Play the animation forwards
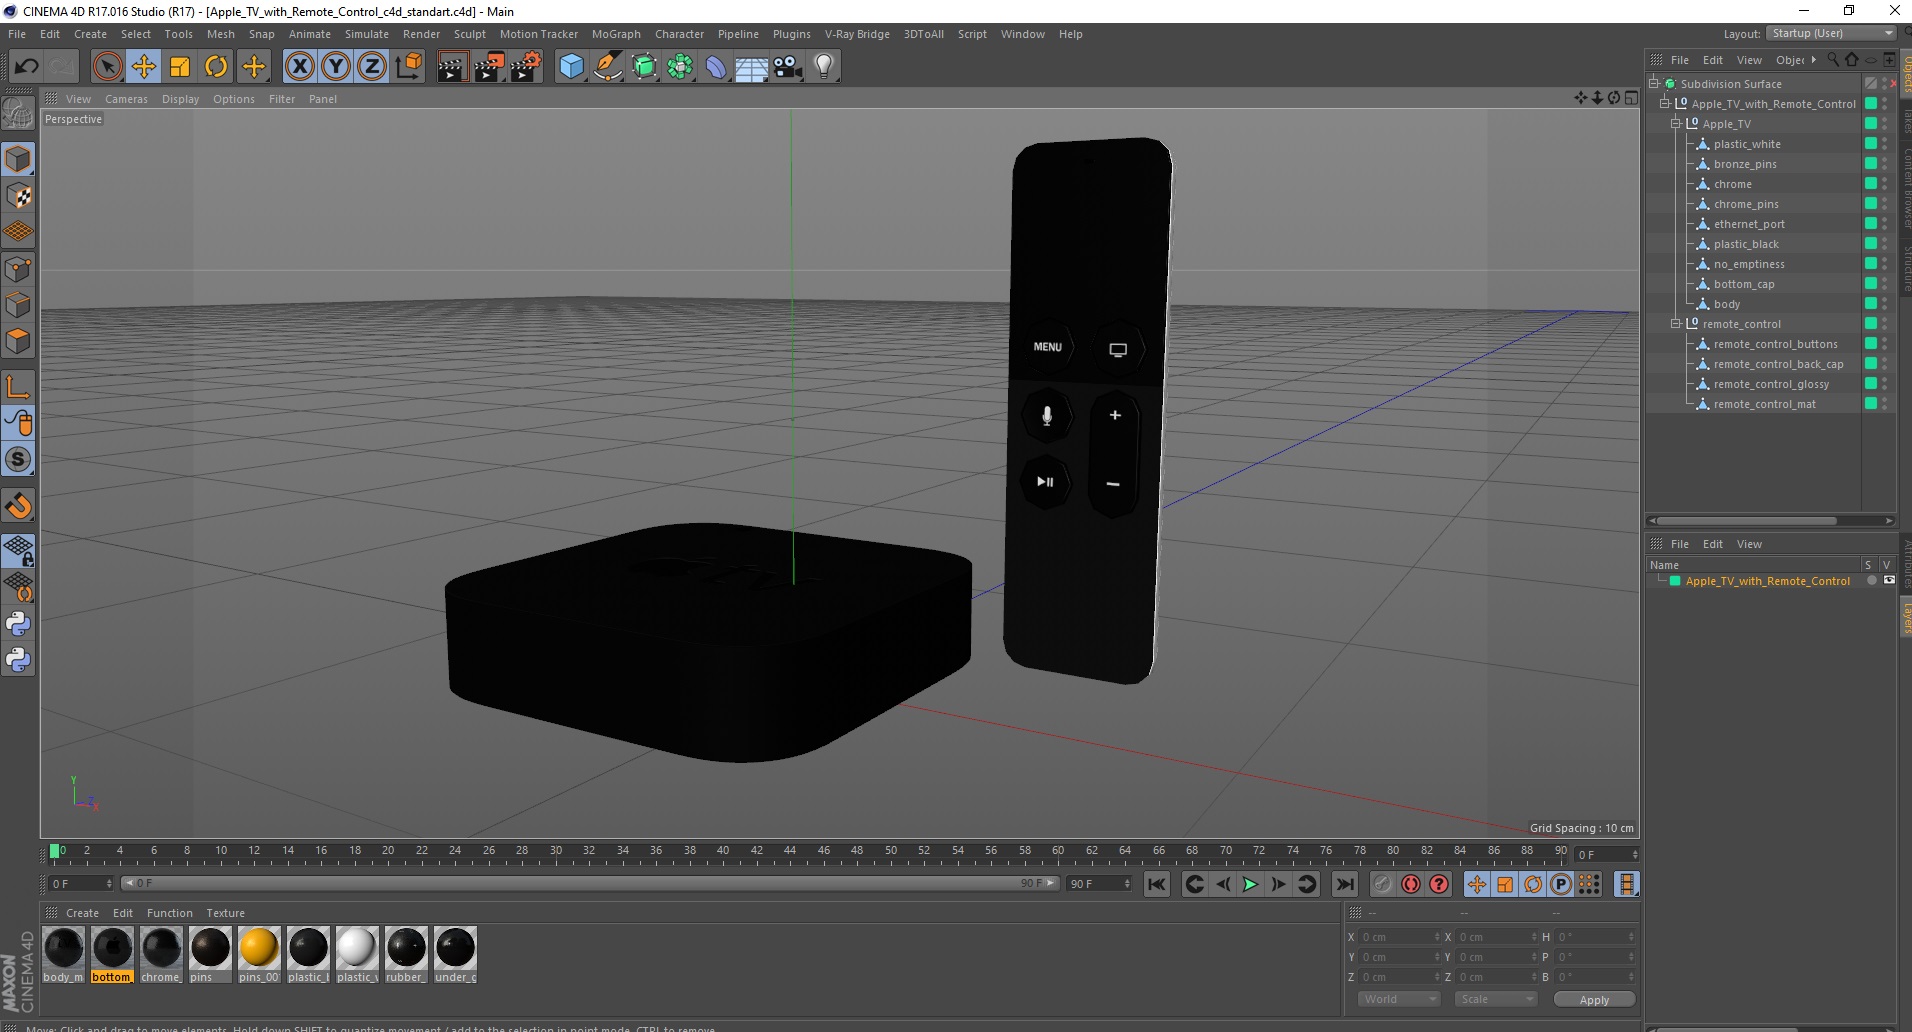Screen dimensions: 1912x1032 click(x=1250, y=884)
